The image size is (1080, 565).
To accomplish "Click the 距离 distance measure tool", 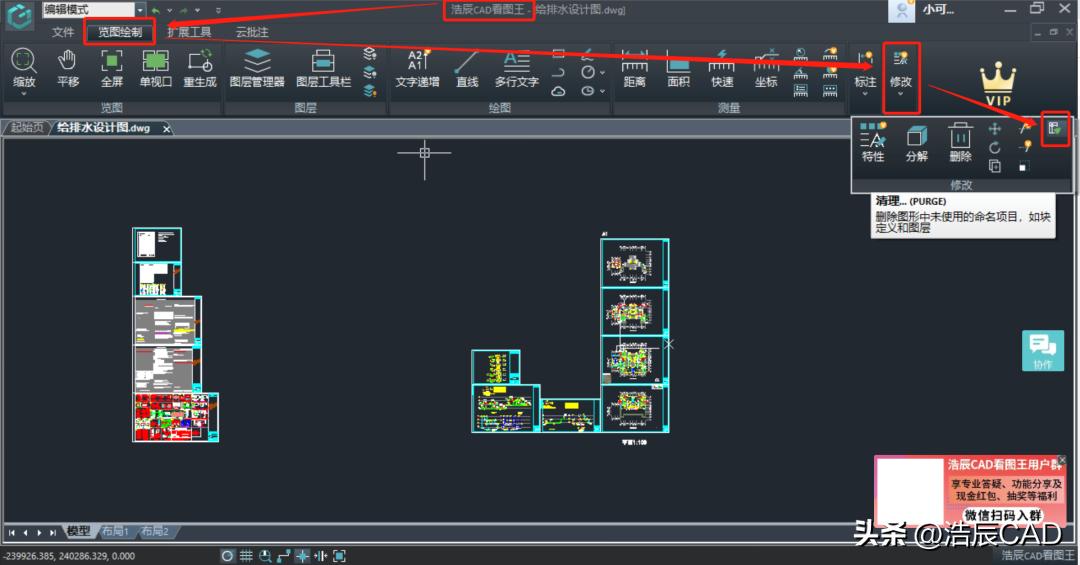I will (634, 67).
